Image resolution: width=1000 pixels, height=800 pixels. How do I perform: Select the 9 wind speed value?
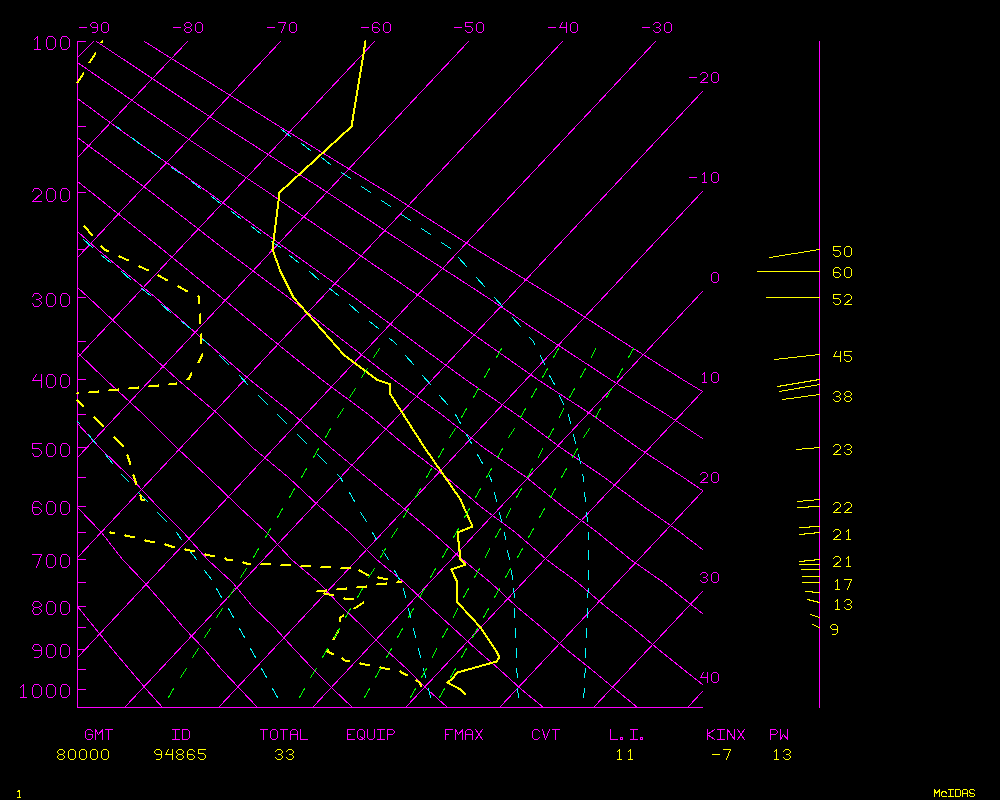point(834,630)
